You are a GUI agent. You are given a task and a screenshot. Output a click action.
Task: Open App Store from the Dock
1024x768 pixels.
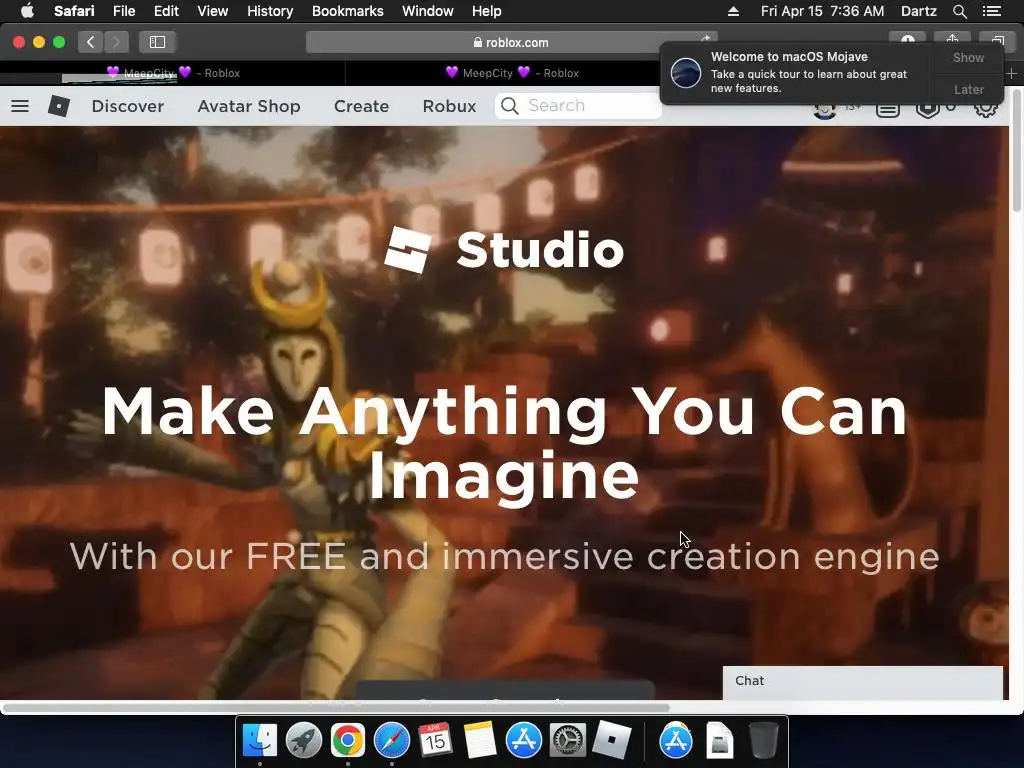(x=524, y=741)
